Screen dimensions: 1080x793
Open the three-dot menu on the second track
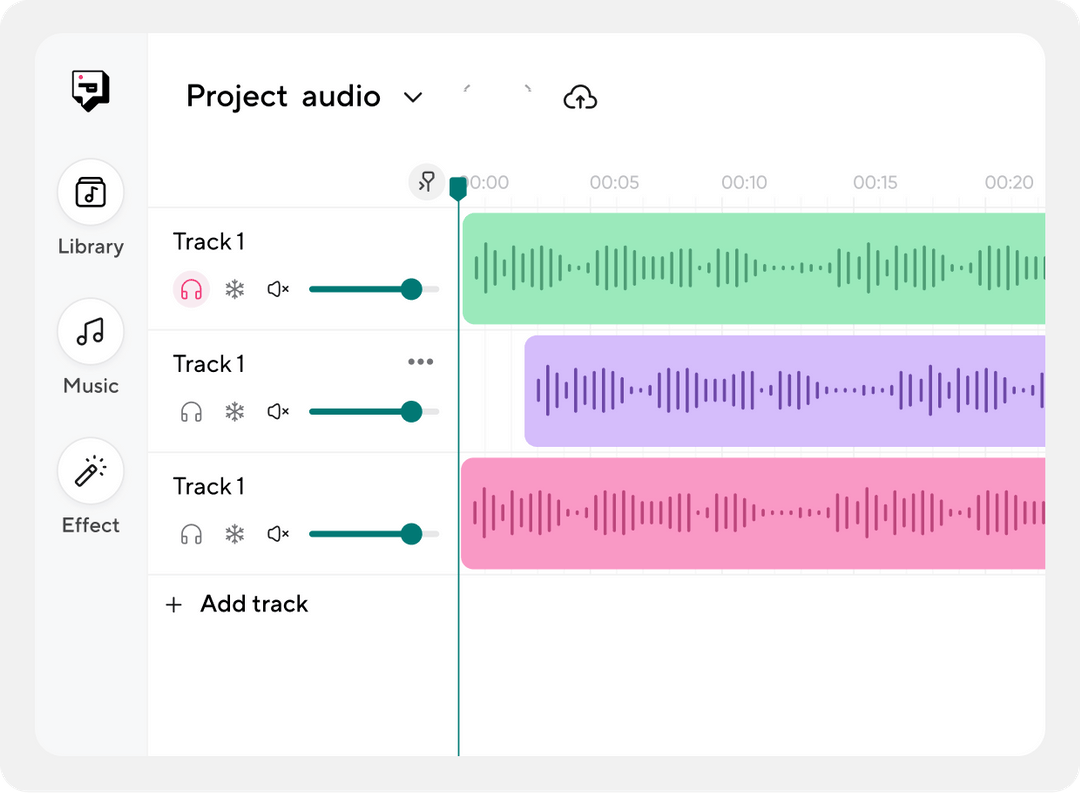[421, 362]
